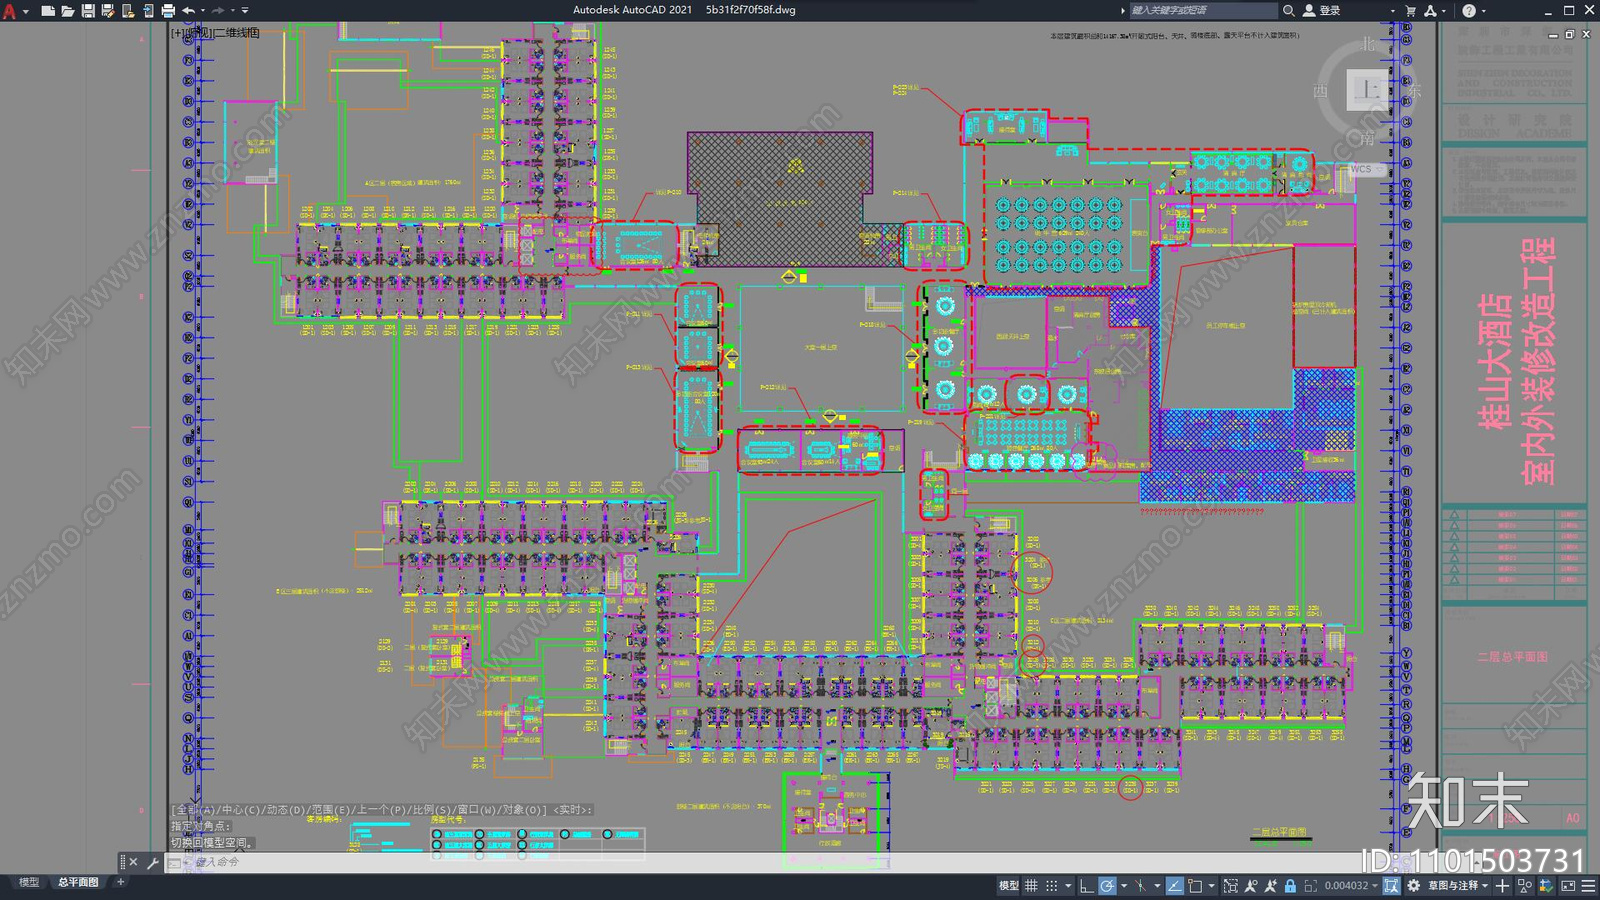Screen dimensions: 1600x900
Task: Click the keyword search input field
Action: [x=1203, y=10]
